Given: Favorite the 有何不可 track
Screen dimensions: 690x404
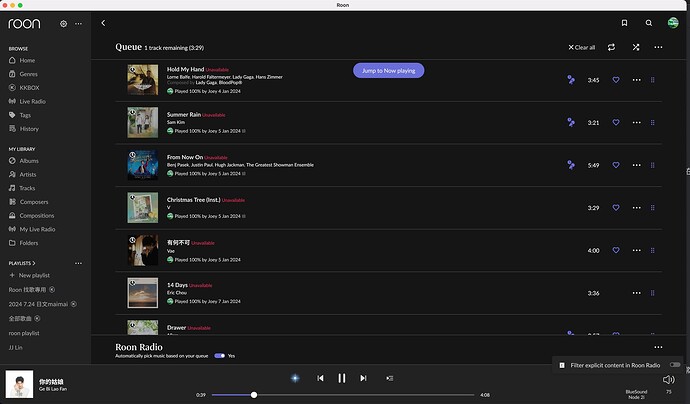Looking at the screenshot, I should pyautogui.click(x=616, y=250).
